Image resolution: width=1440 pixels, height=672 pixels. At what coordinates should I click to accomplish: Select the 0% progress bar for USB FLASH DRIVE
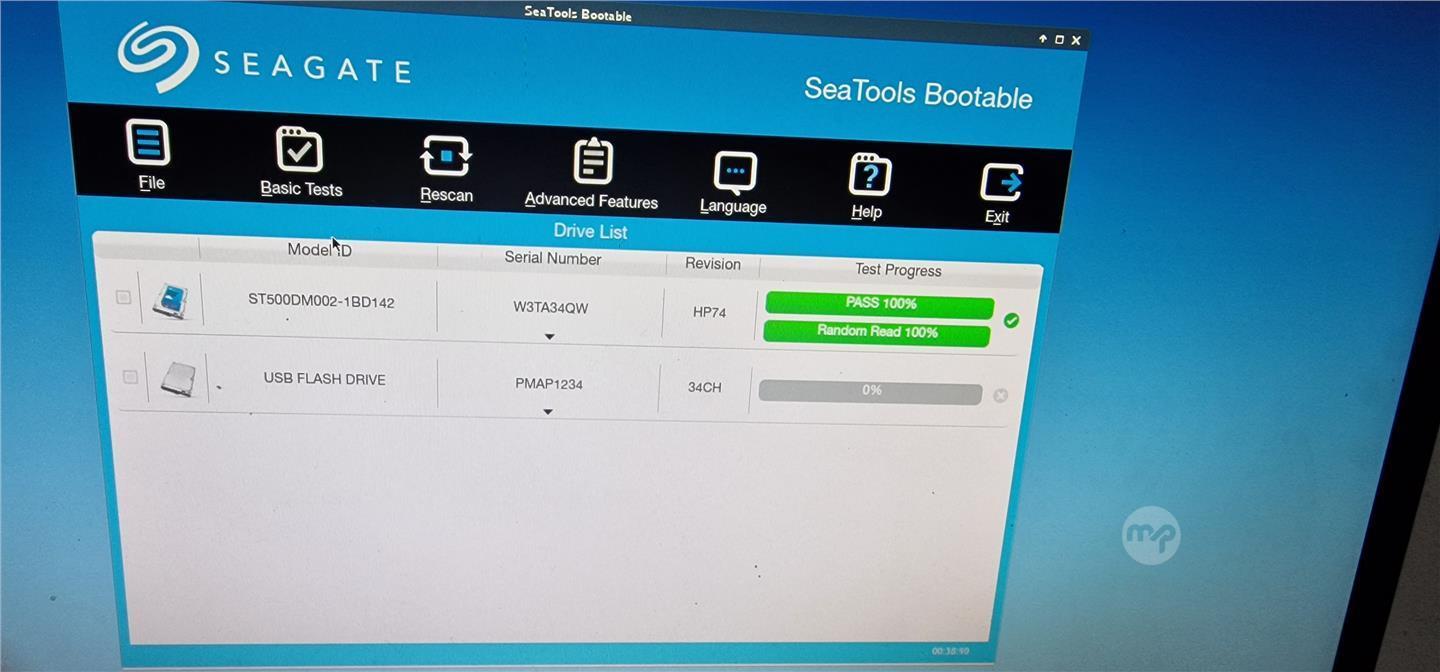click(x=870, y=391)
